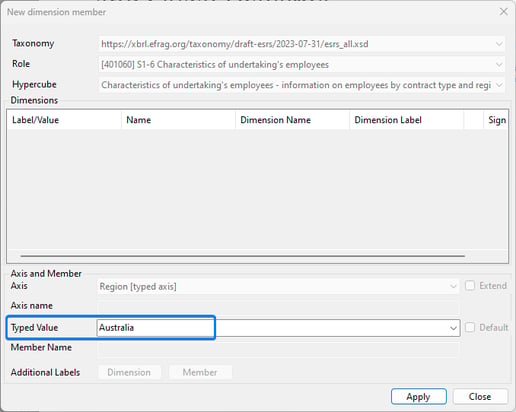Image resolution: width=516 pixels, height=412 pixels.
Task: Click the Apply button
Action: 419,397
